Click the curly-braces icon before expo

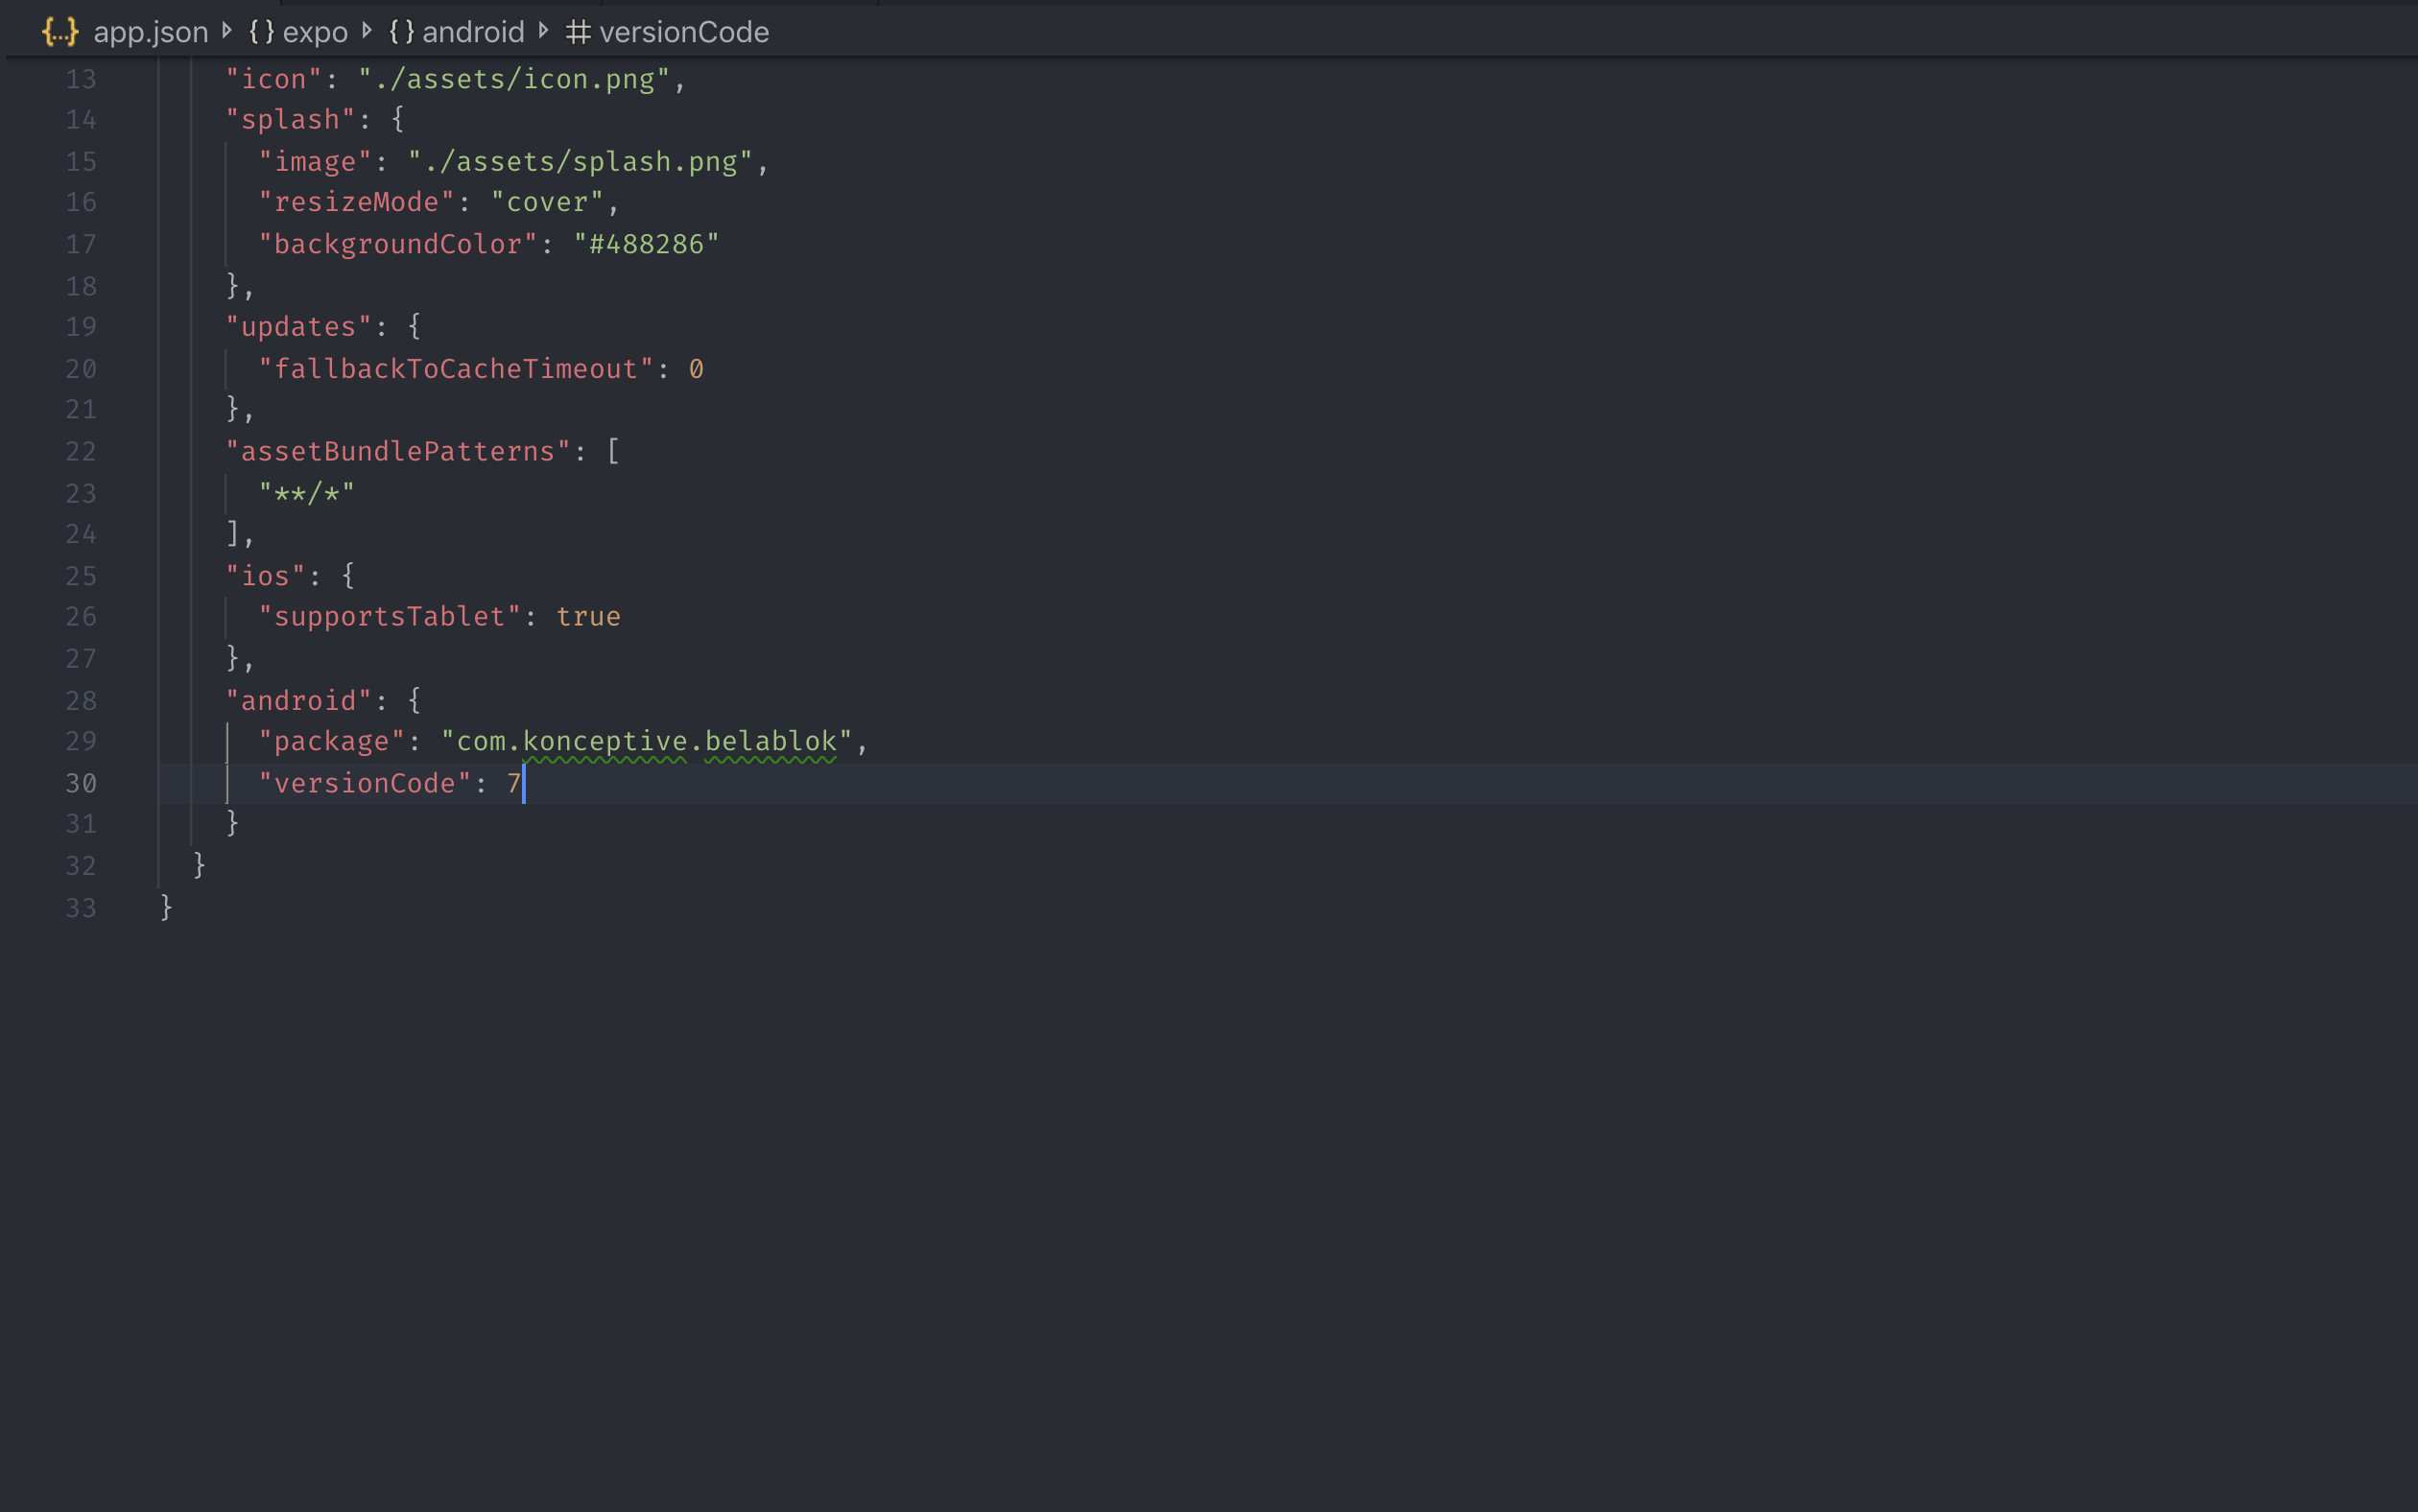(x=262, y=31)
